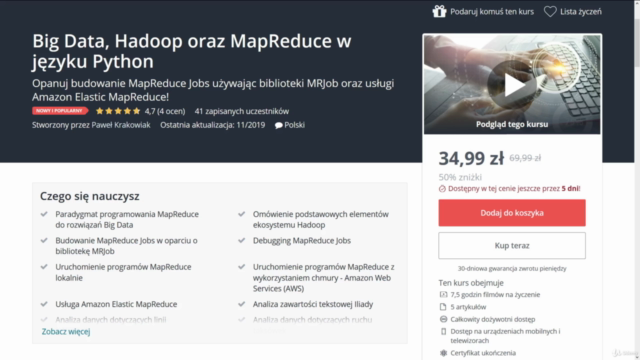Click checkmark beside Omówienie podstawowych elementów
Screen dimensions: 640x360
242,214
